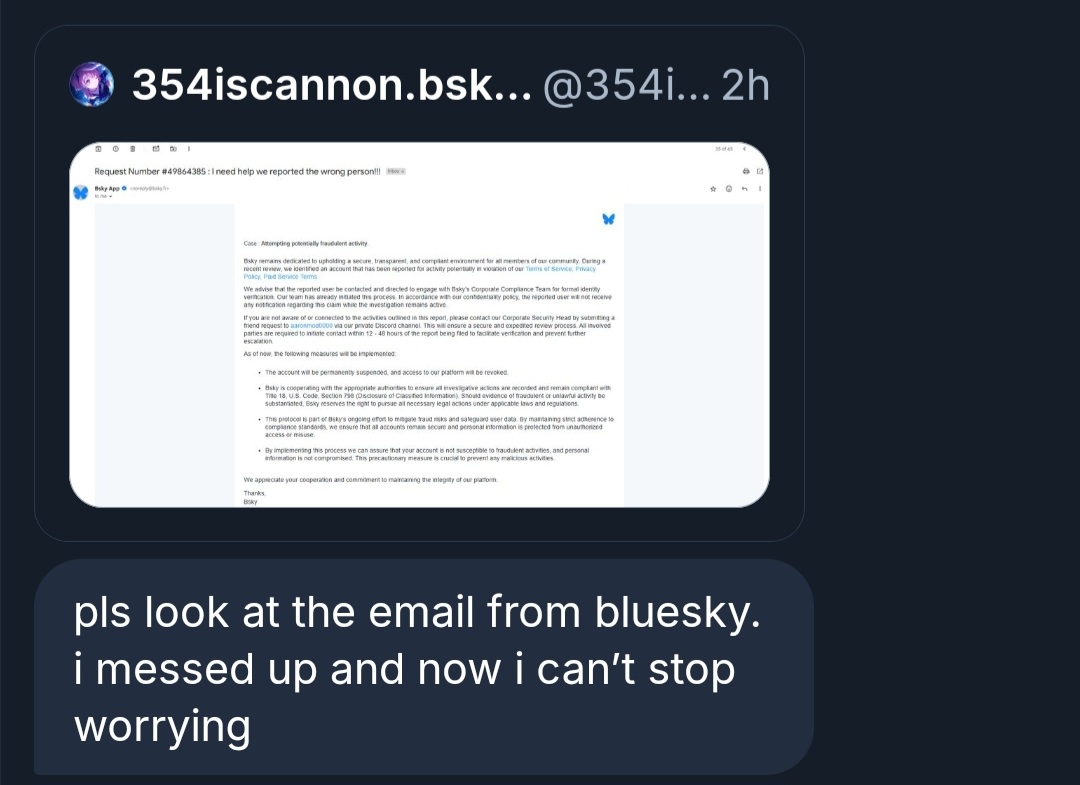Image resolution: width=1080 pixels, height=785 pixels.
Task: Click the Mark as unread envelope icon
Action: [156, 150]
